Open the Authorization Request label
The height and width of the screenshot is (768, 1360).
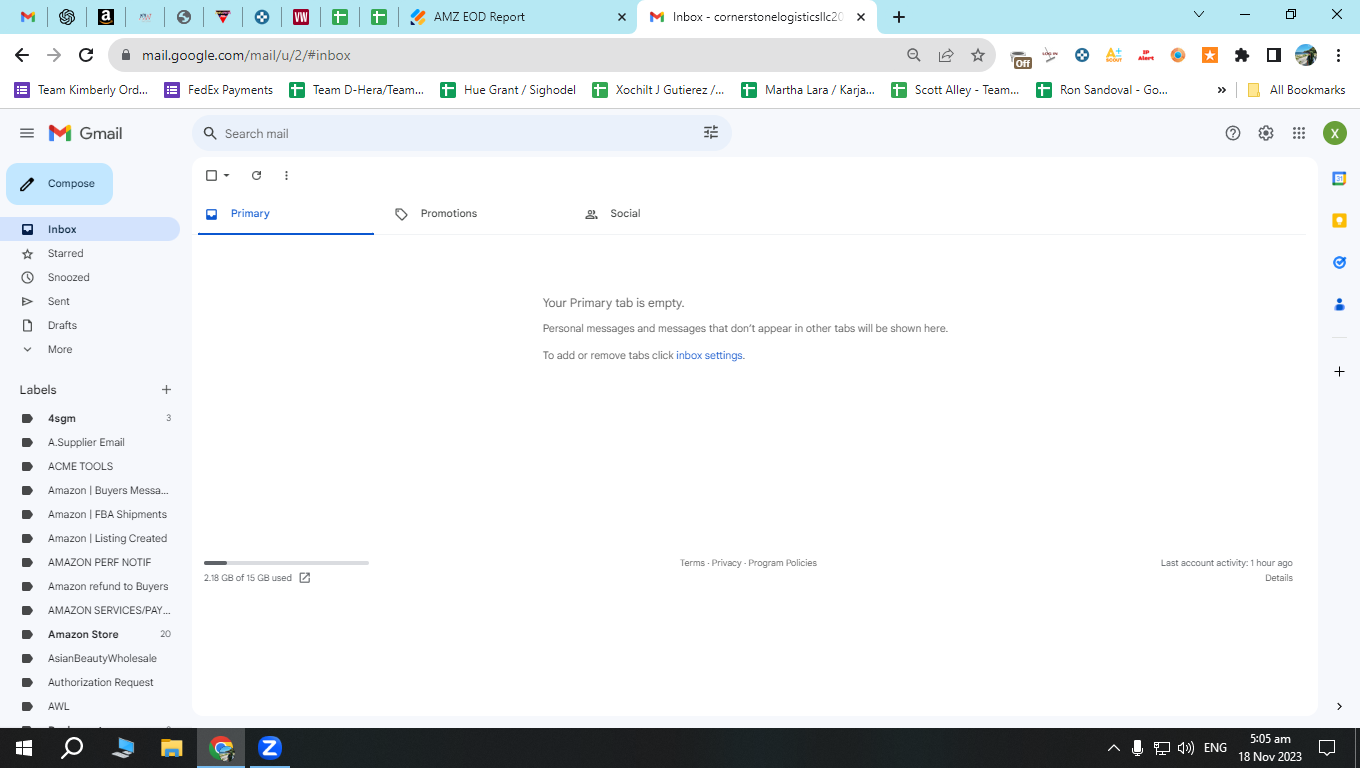(90, 682)
